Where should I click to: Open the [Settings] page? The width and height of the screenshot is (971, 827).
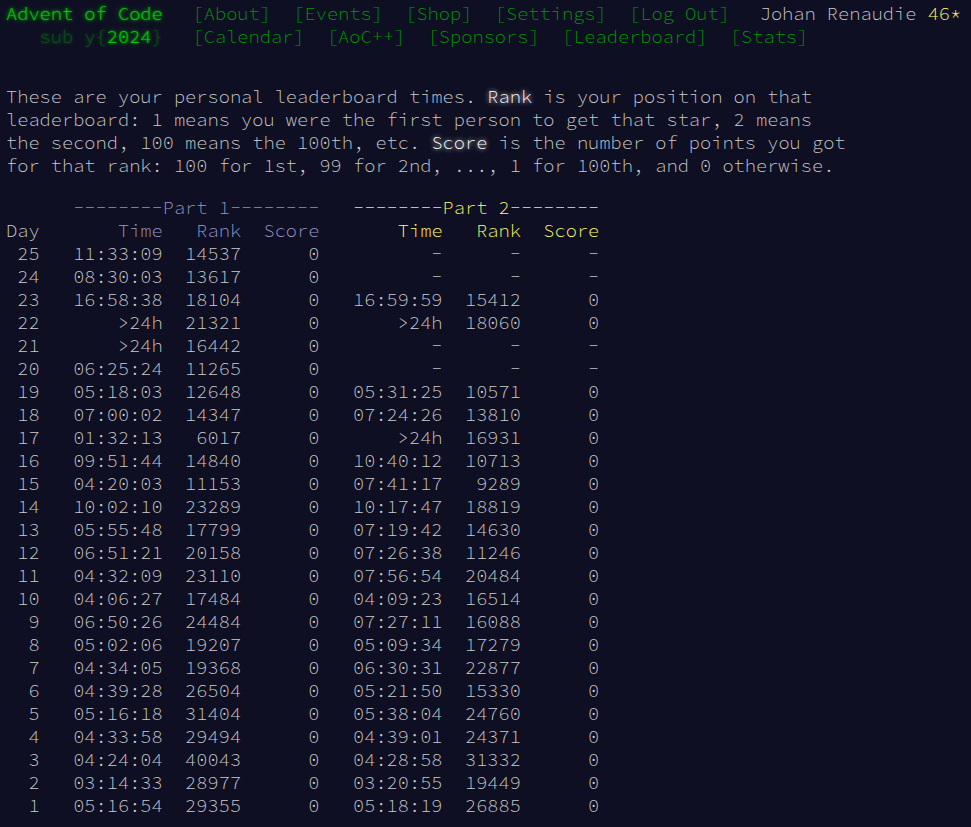point(551,14)
